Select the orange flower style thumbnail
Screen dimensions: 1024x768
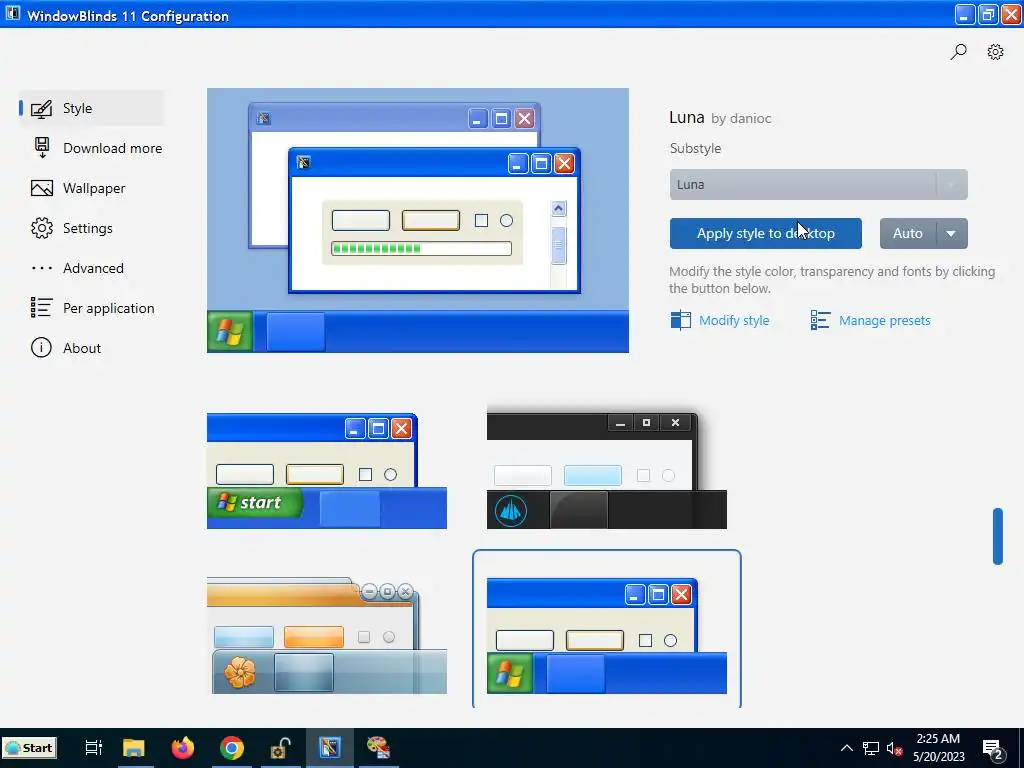coord(327,635)
